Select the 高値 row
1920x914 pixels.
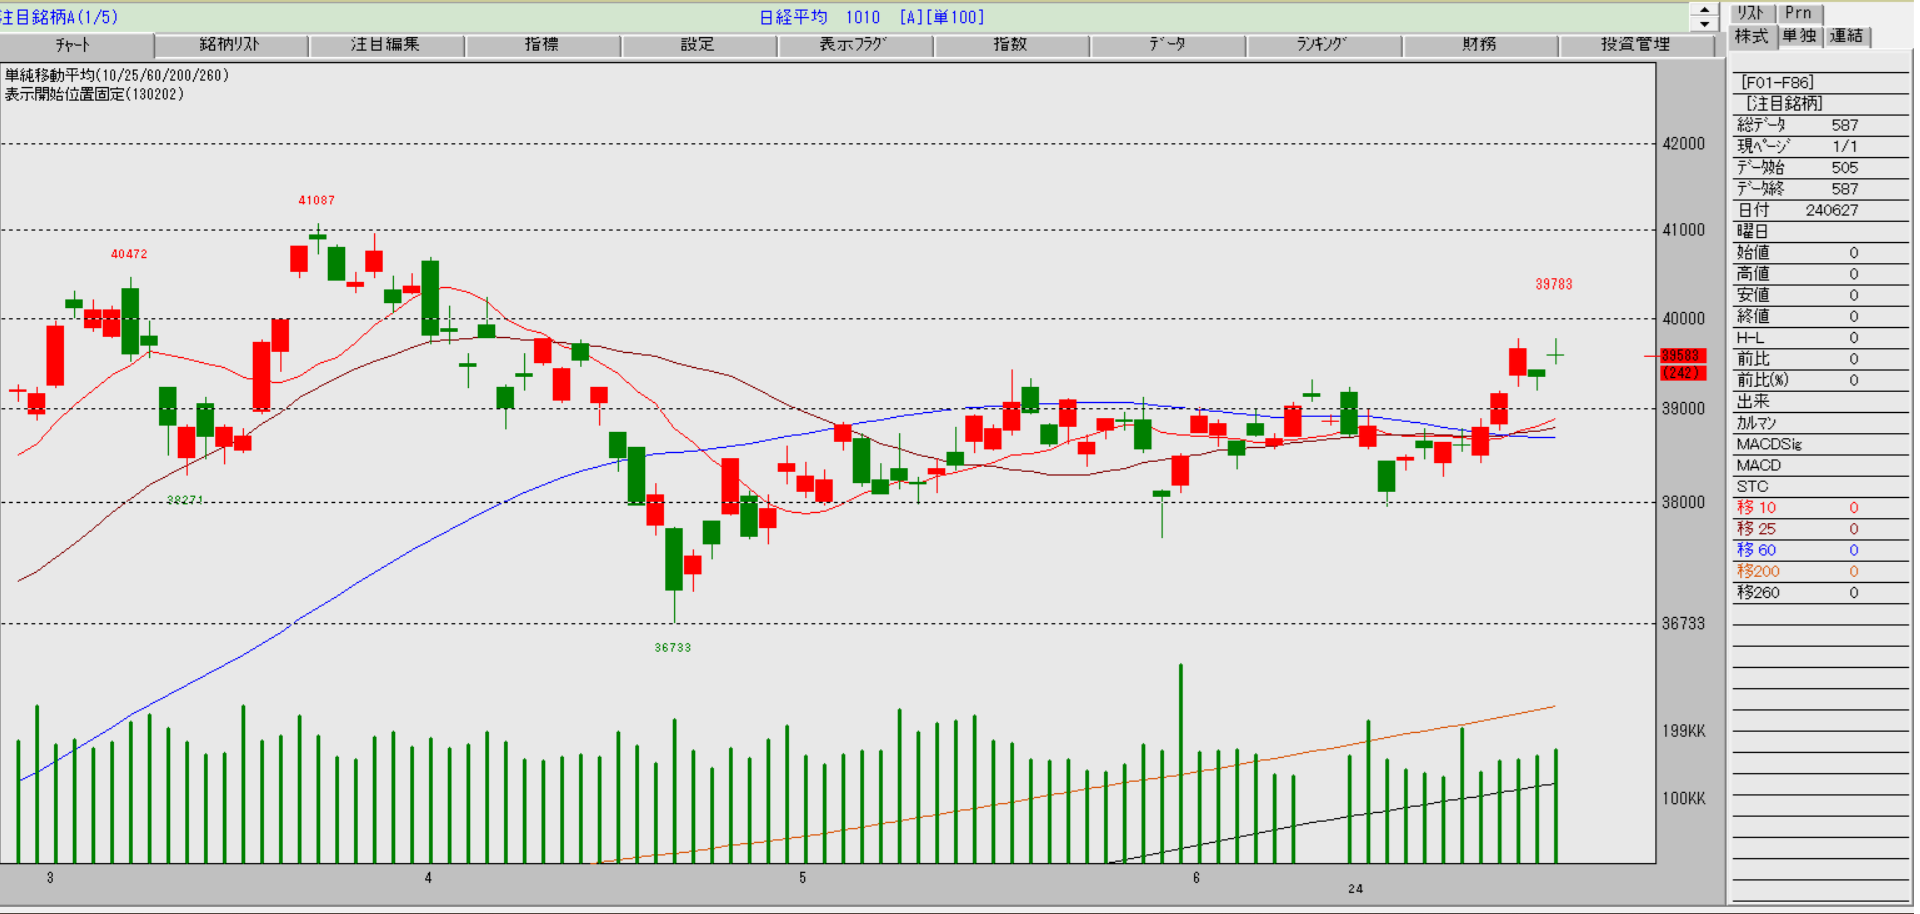[x=1820, y=274]
